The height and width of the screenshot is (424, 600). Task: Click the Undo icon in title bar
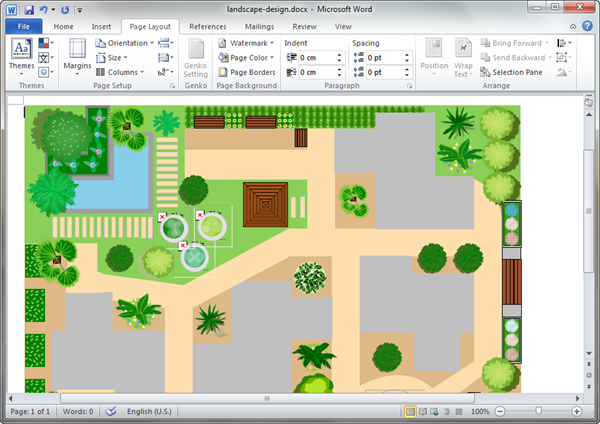tap(43, 9)
